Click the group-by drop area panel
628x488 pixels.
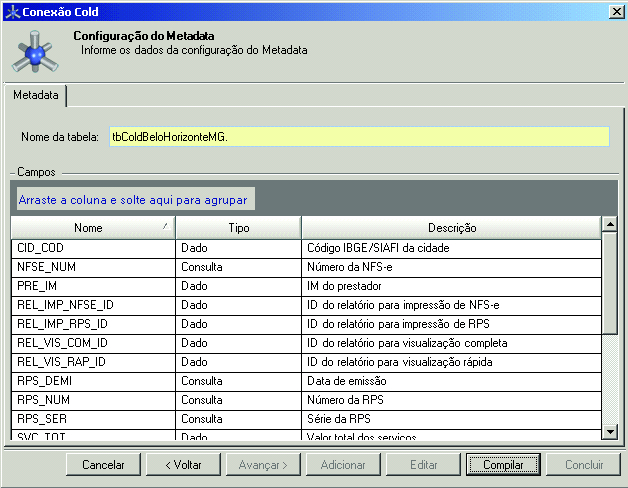[x=134, y=199]
